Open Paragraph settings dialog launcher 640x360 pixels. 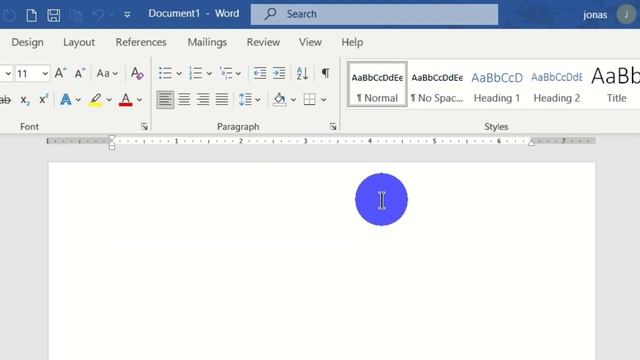point(333,127)
